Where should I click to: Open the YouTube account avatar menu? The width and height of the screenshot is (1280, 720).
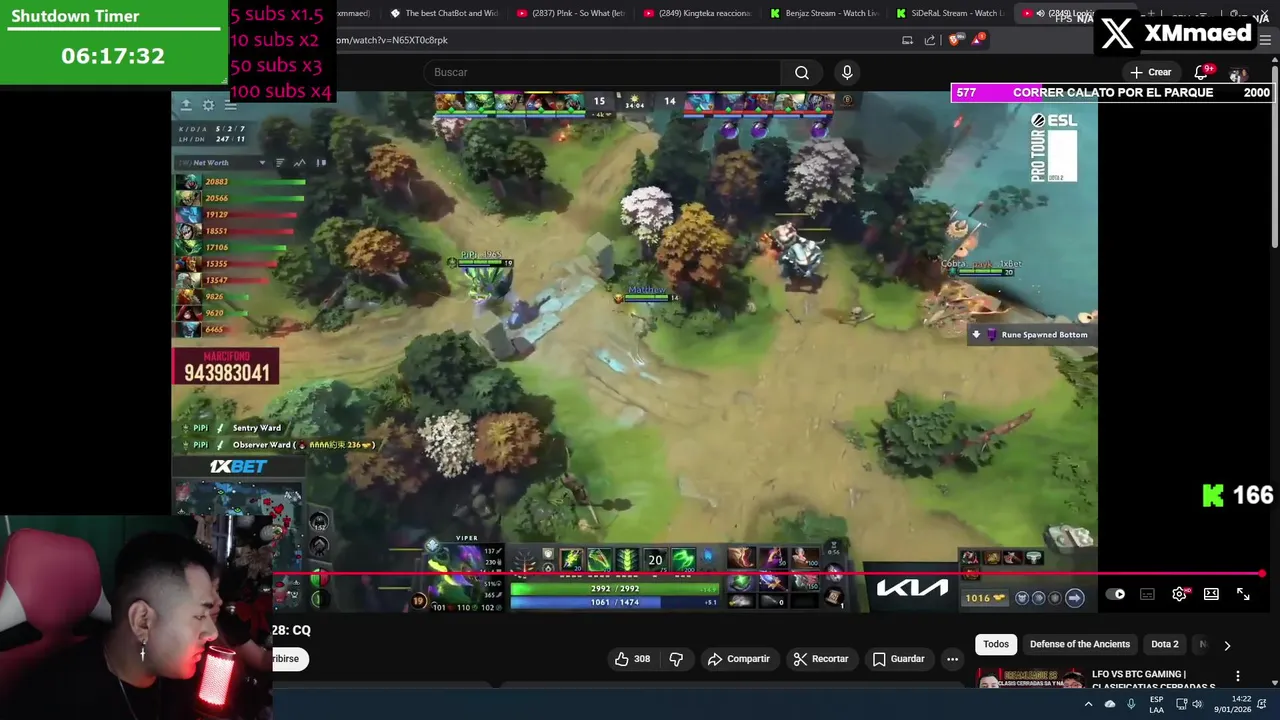tap(1238, 73)
